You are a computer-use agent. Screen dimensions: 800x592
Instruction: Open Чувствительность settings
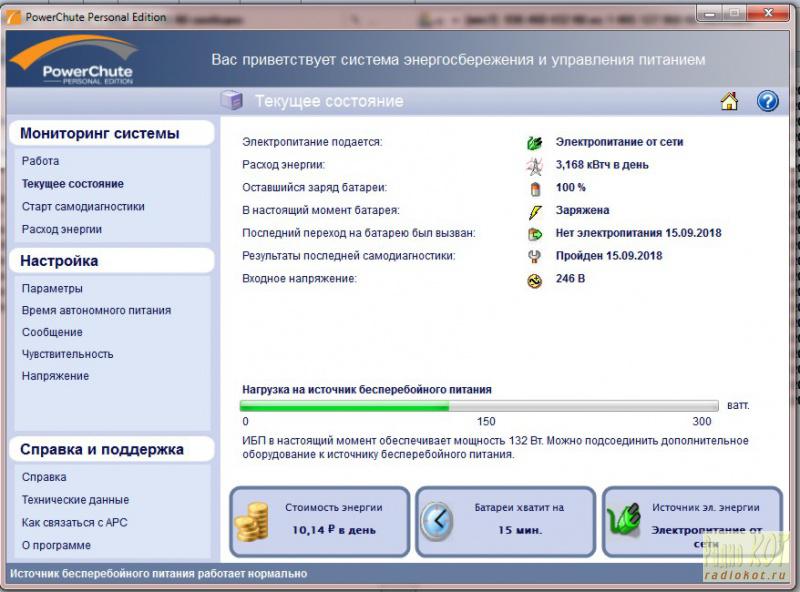(x=67, y=354)
